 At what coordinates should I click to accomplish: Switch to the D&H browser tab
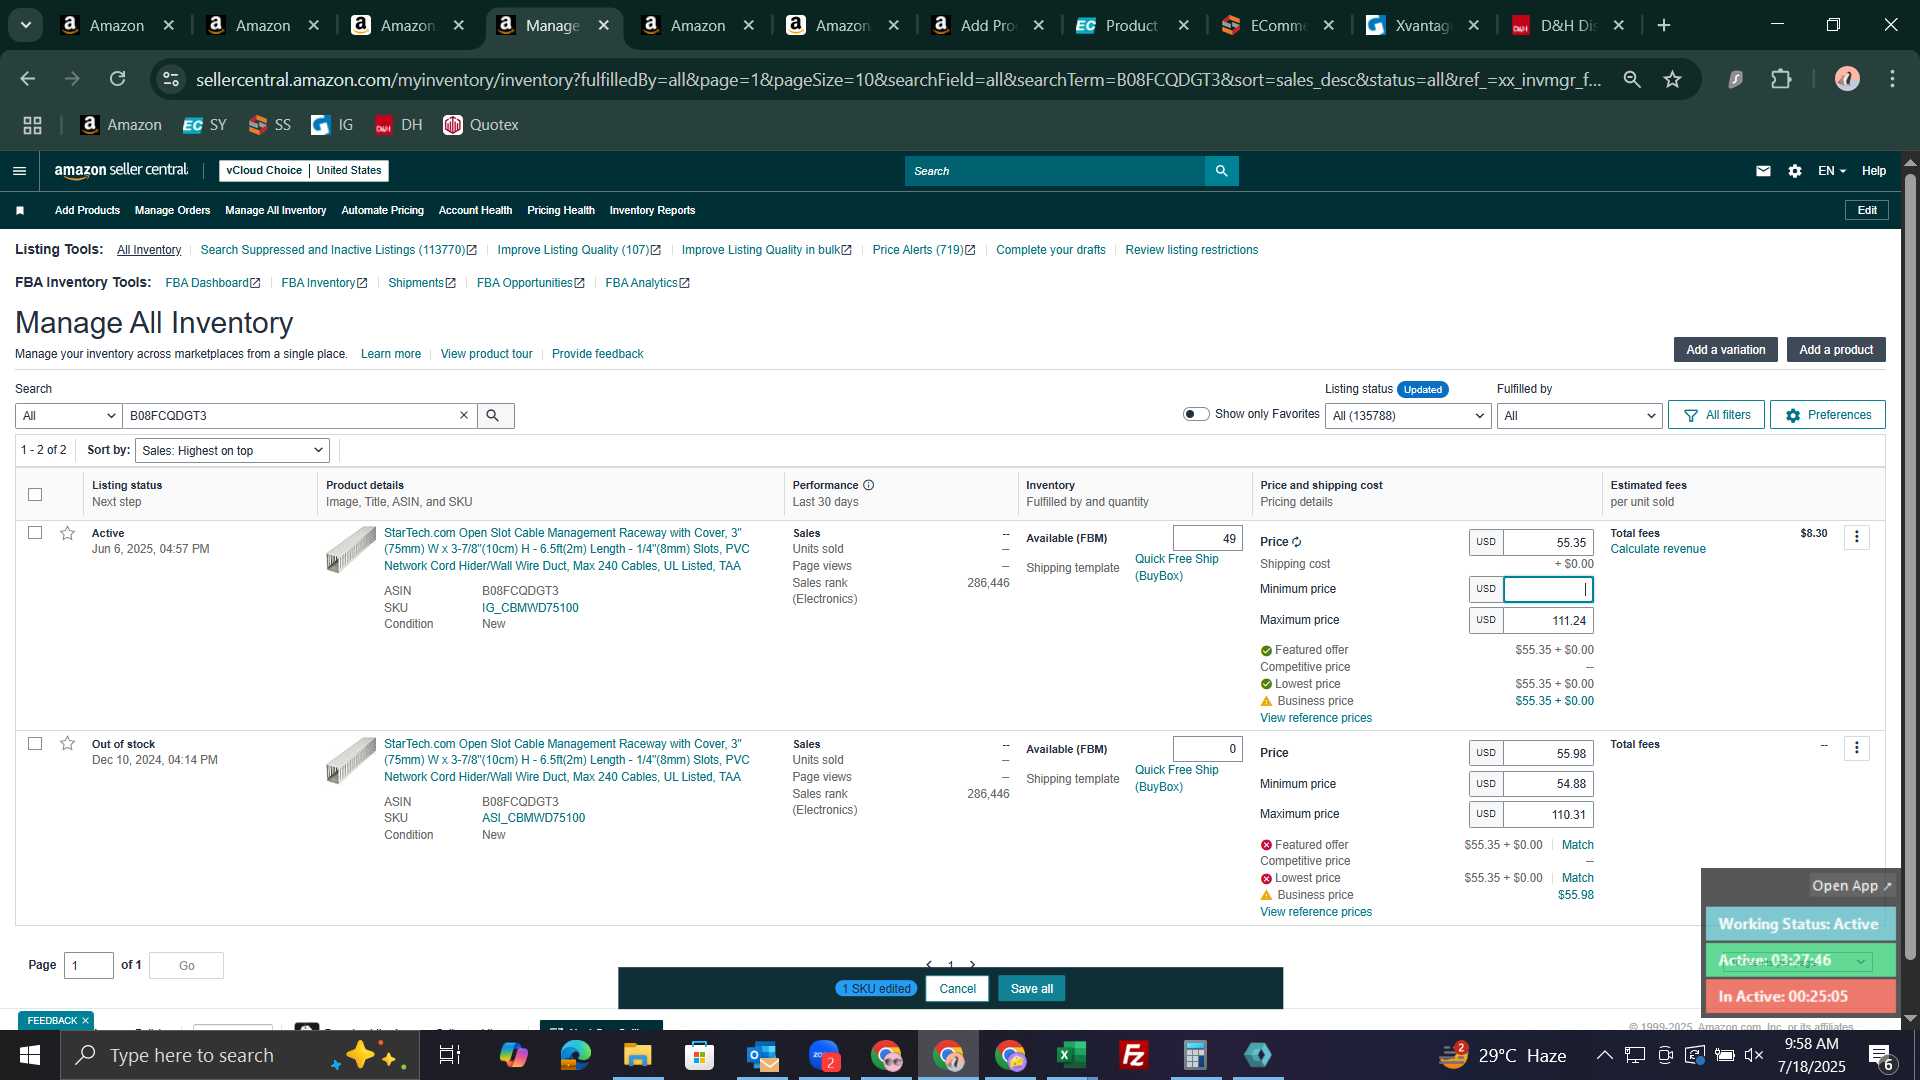point(1567,25)
